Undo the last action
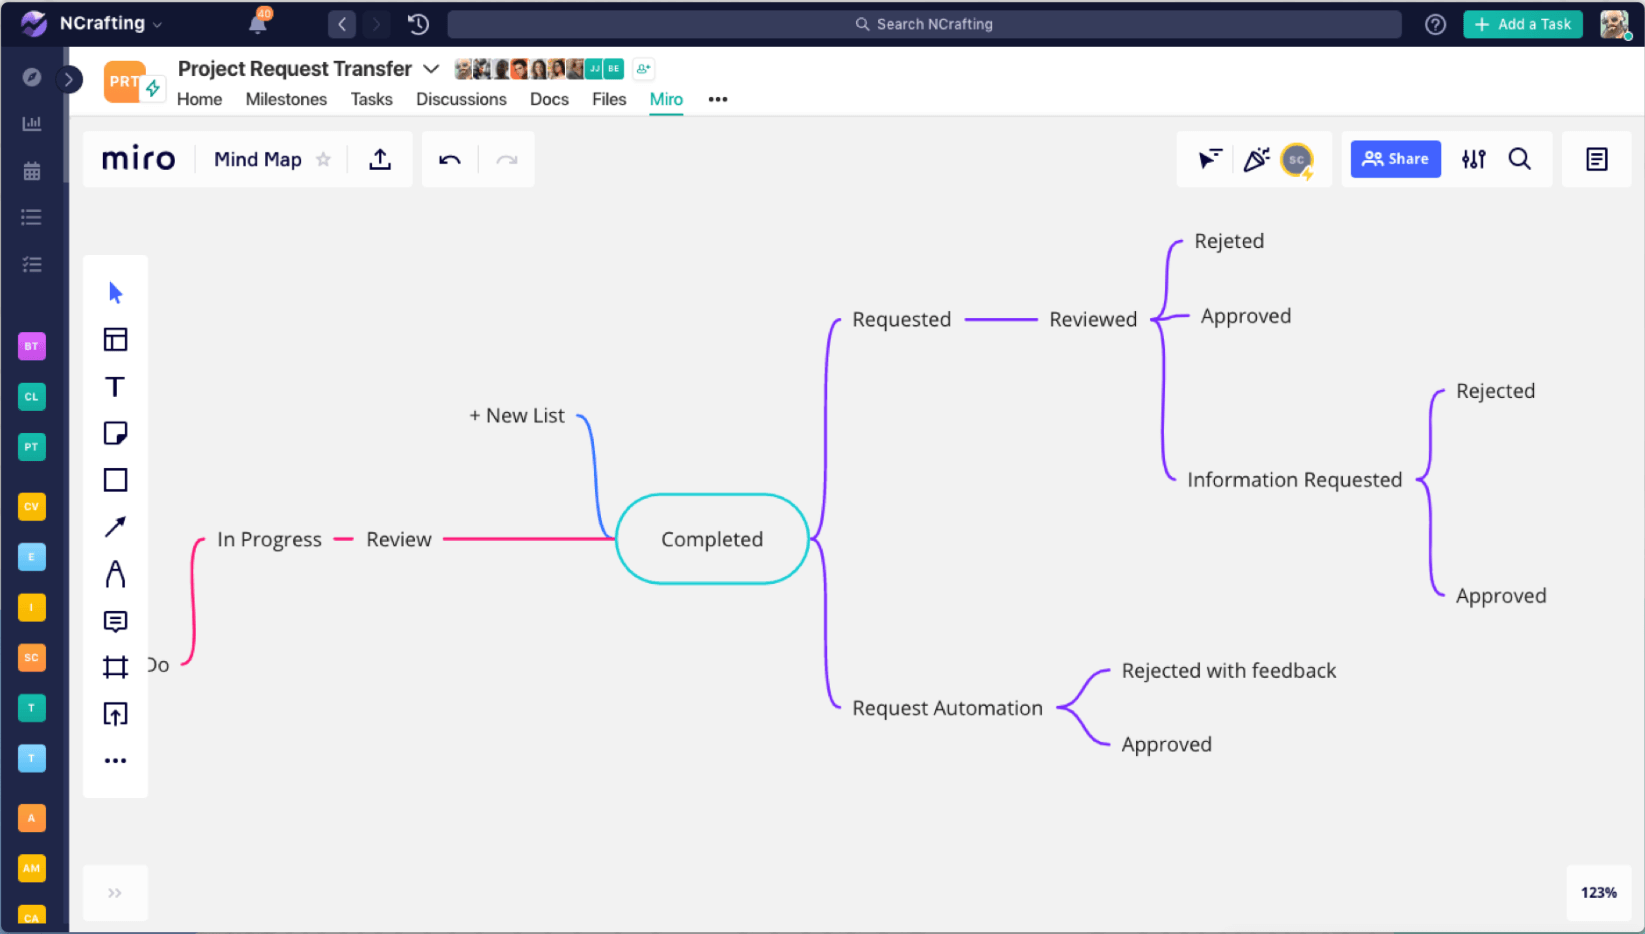This screenshot has height=934, width=1645. [x=448, y=158]
